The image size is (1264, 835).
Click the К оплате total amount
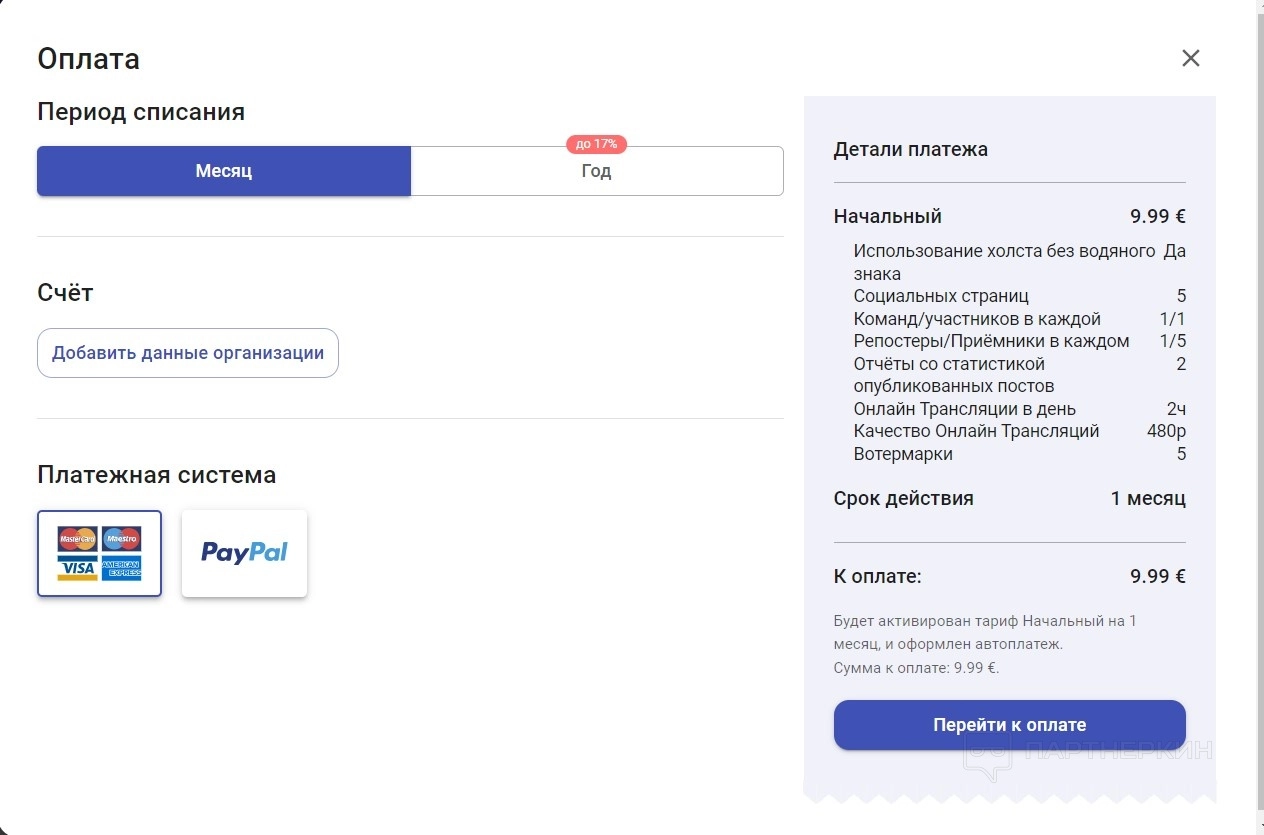pos(1157,576)
